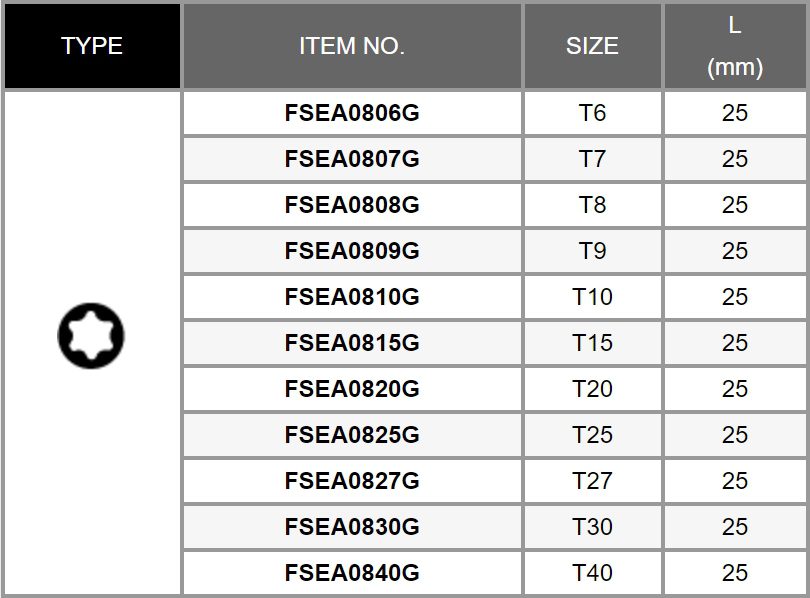Select item number FSEA0806G
The image size is (810, 598).
click(x=352, y=113)
